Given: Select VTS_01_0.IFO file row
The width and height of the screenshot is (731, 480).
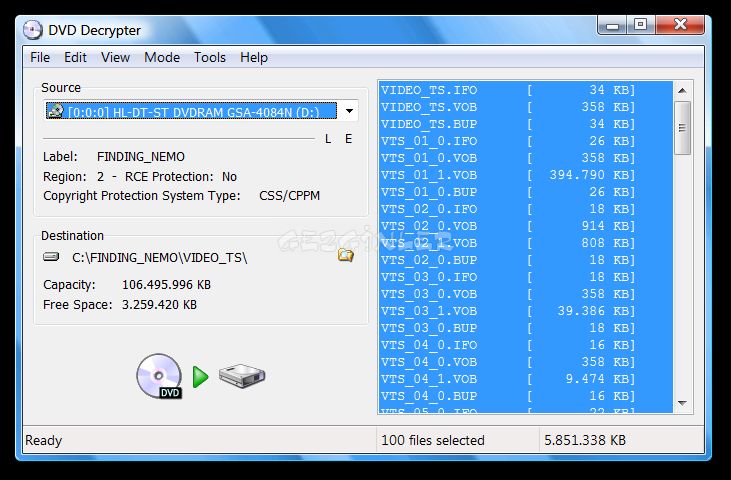Looking at the screenshot, I should pyautogui.click(x=526, y=141).
